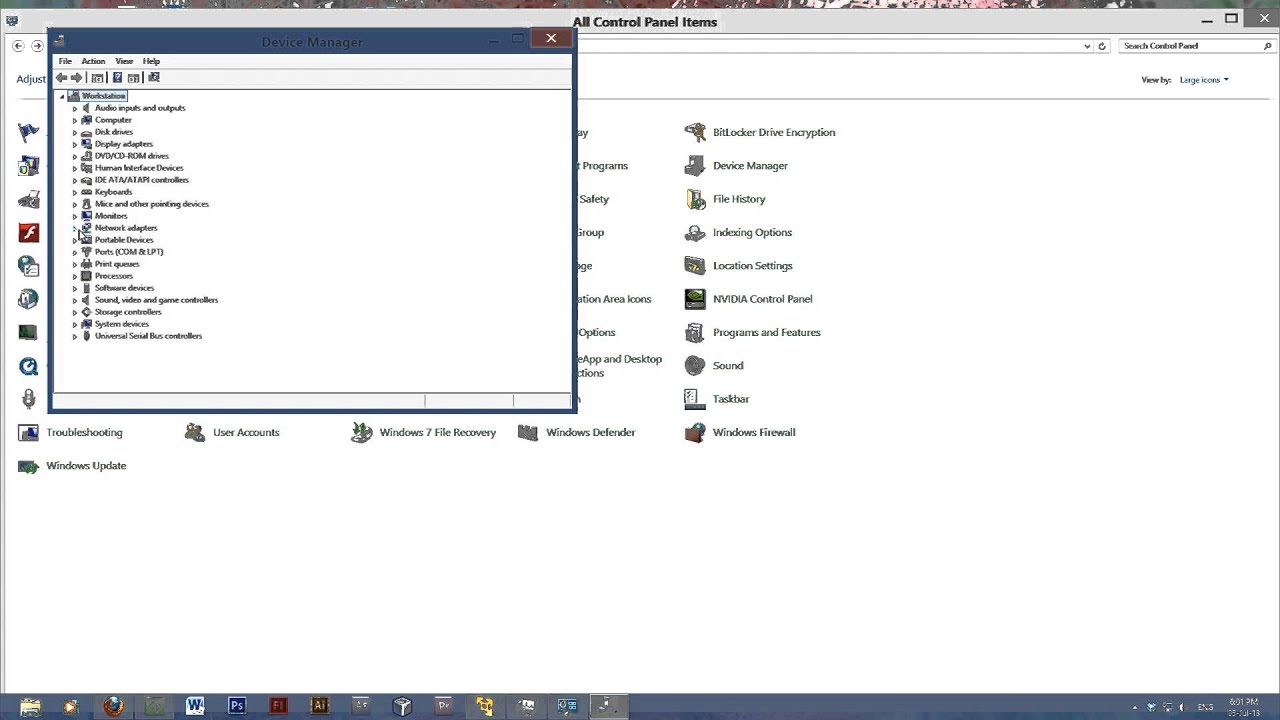Screen dimensions: 1280x720
Task: Open BitLocker Drive Encryption icon
Action: [695, 132]
